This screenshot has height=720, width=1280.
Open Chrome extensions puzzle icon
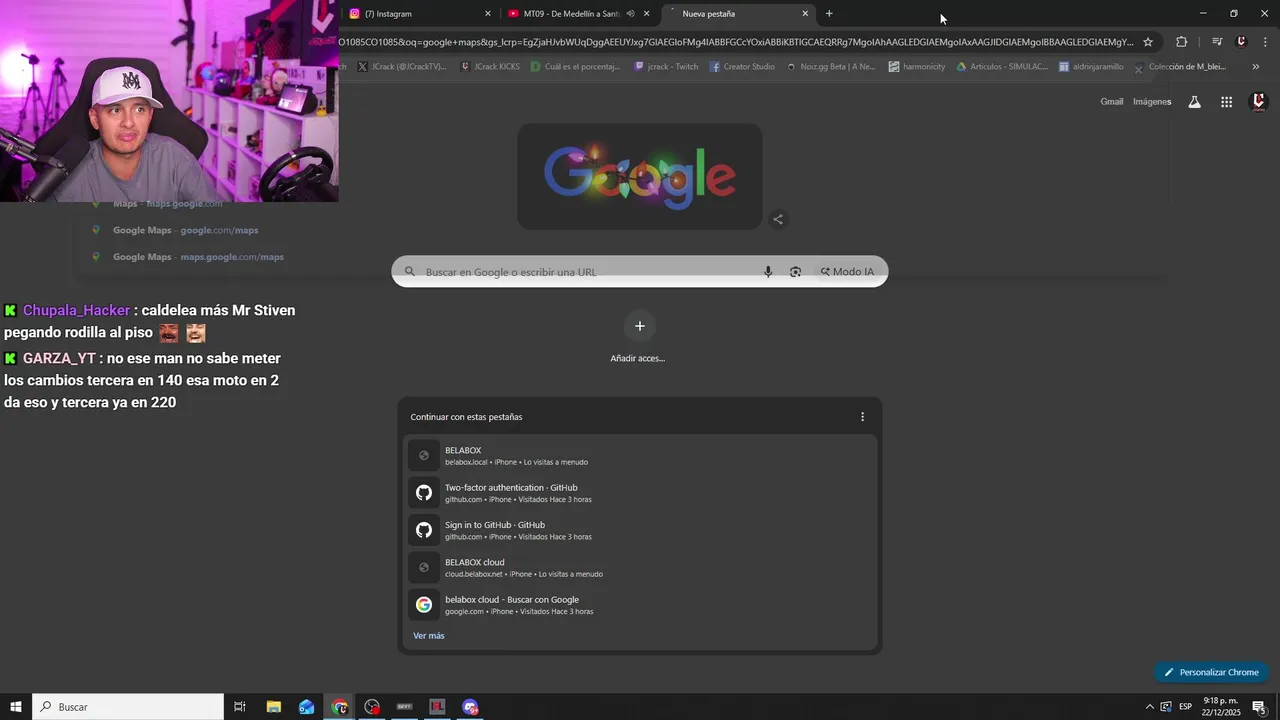pyautogui.click(x=1181, y=42)
